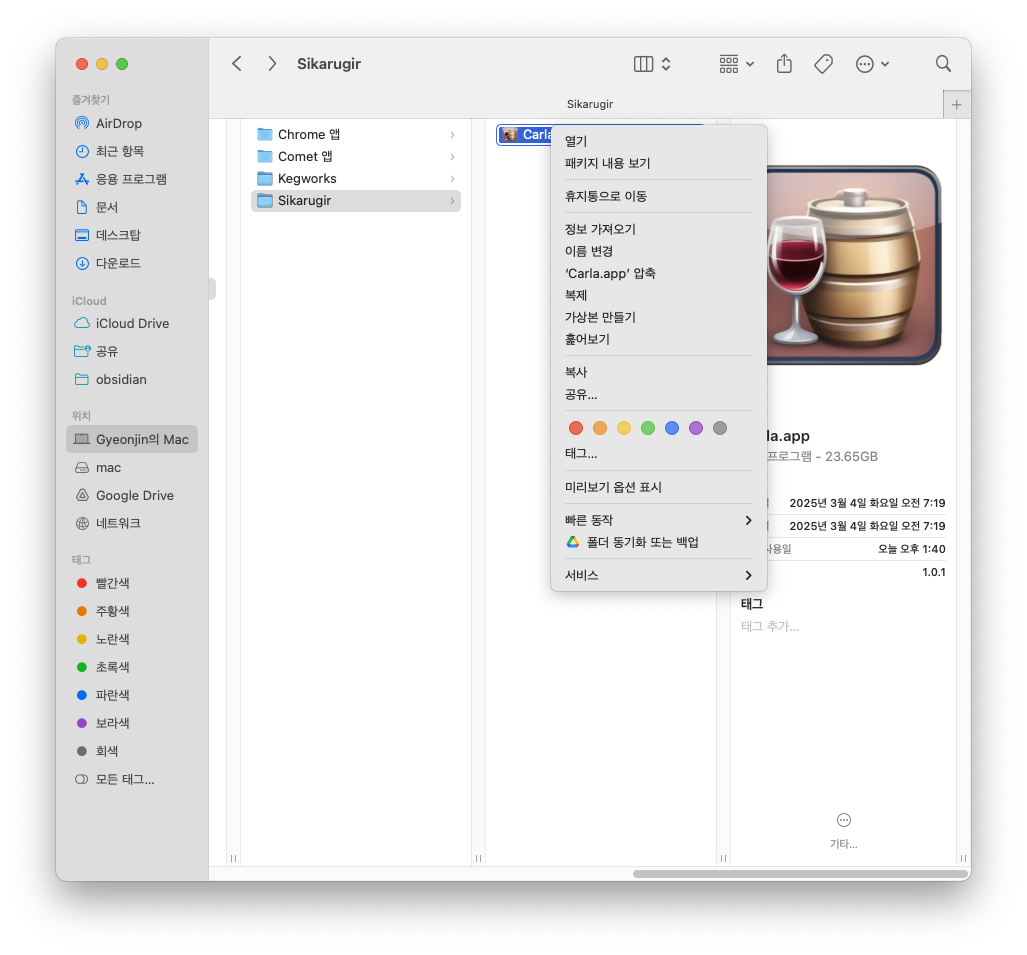Open AirDrop in the sidebar
The height and width of the screenshot is (955, 1027).
118,123
